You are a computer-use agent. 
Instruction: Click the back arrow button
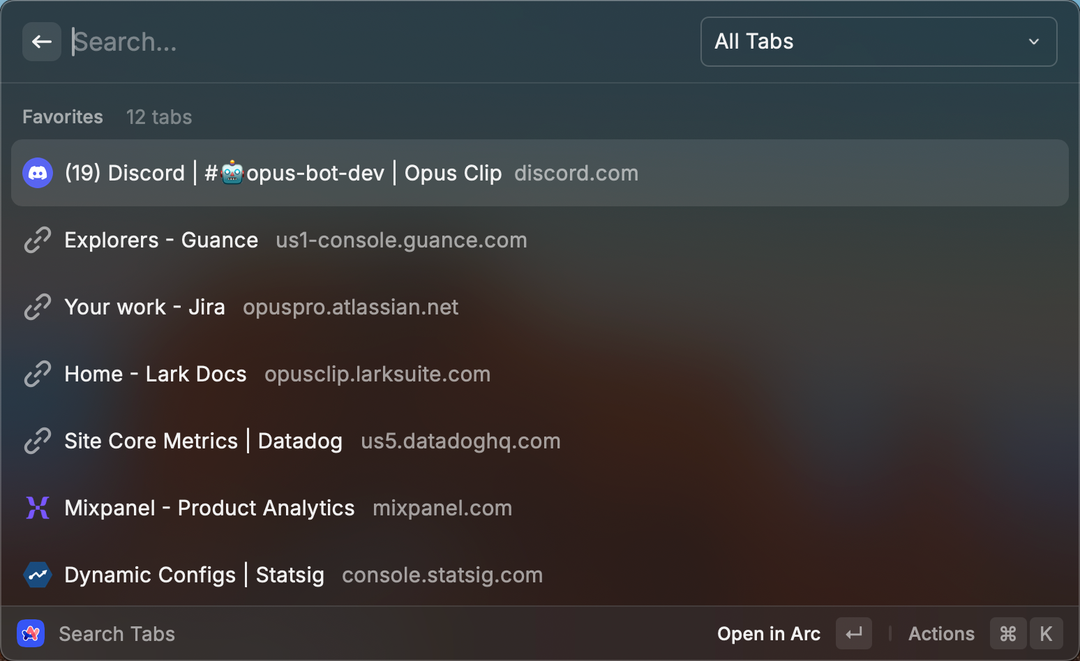pos(41,42)
